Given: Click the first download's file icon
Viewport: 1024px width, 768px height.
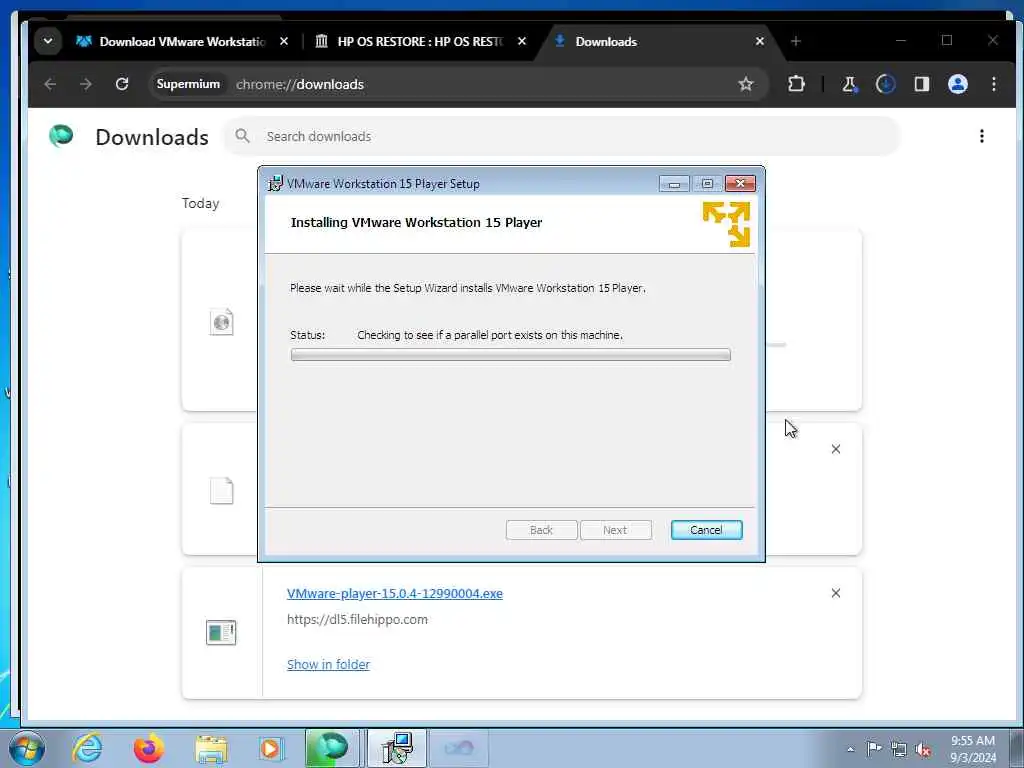Looking at the screenshot, I should point(221,321).
